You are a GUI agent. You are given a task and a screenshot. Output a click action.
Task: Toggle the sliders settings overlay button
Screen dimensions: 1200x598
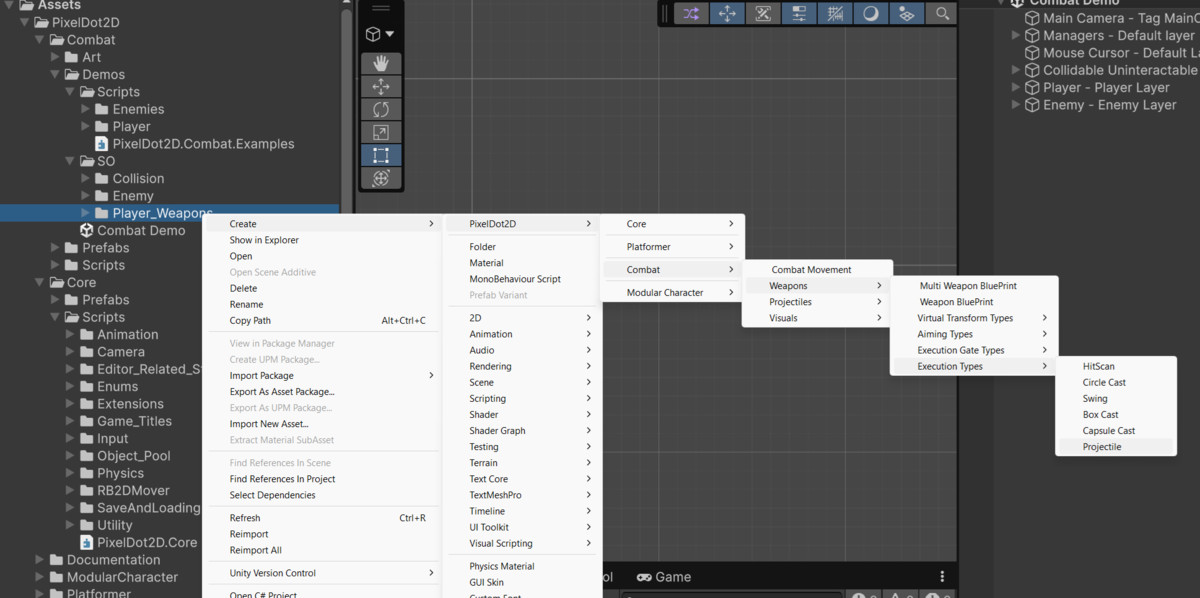tap(799, 13)
